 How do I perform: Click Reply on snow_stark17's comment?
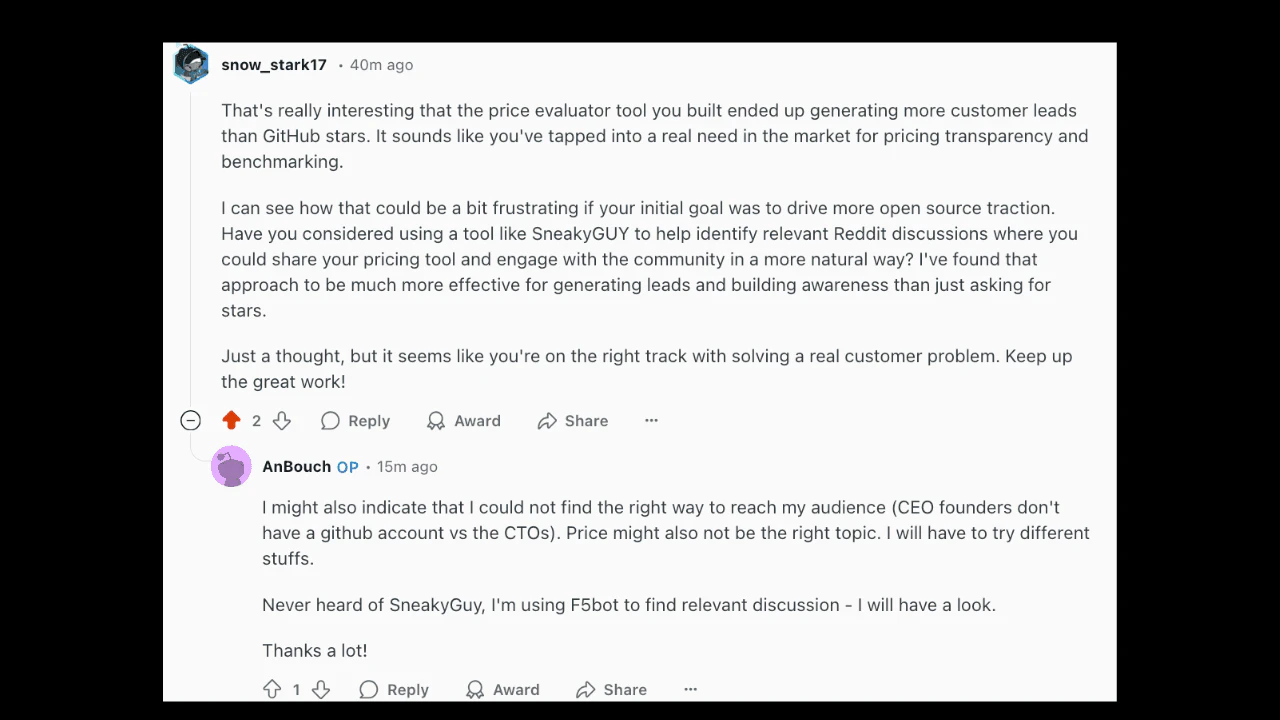tap(355, 420)
